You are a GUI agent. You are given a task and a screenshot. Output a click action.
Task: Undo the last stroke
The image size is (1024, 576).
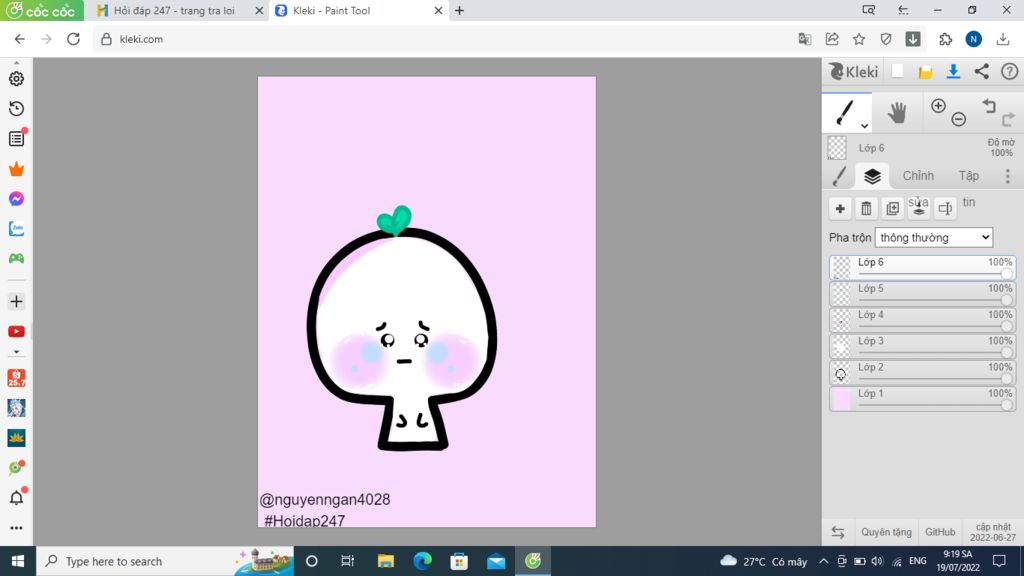click(989, 106)
